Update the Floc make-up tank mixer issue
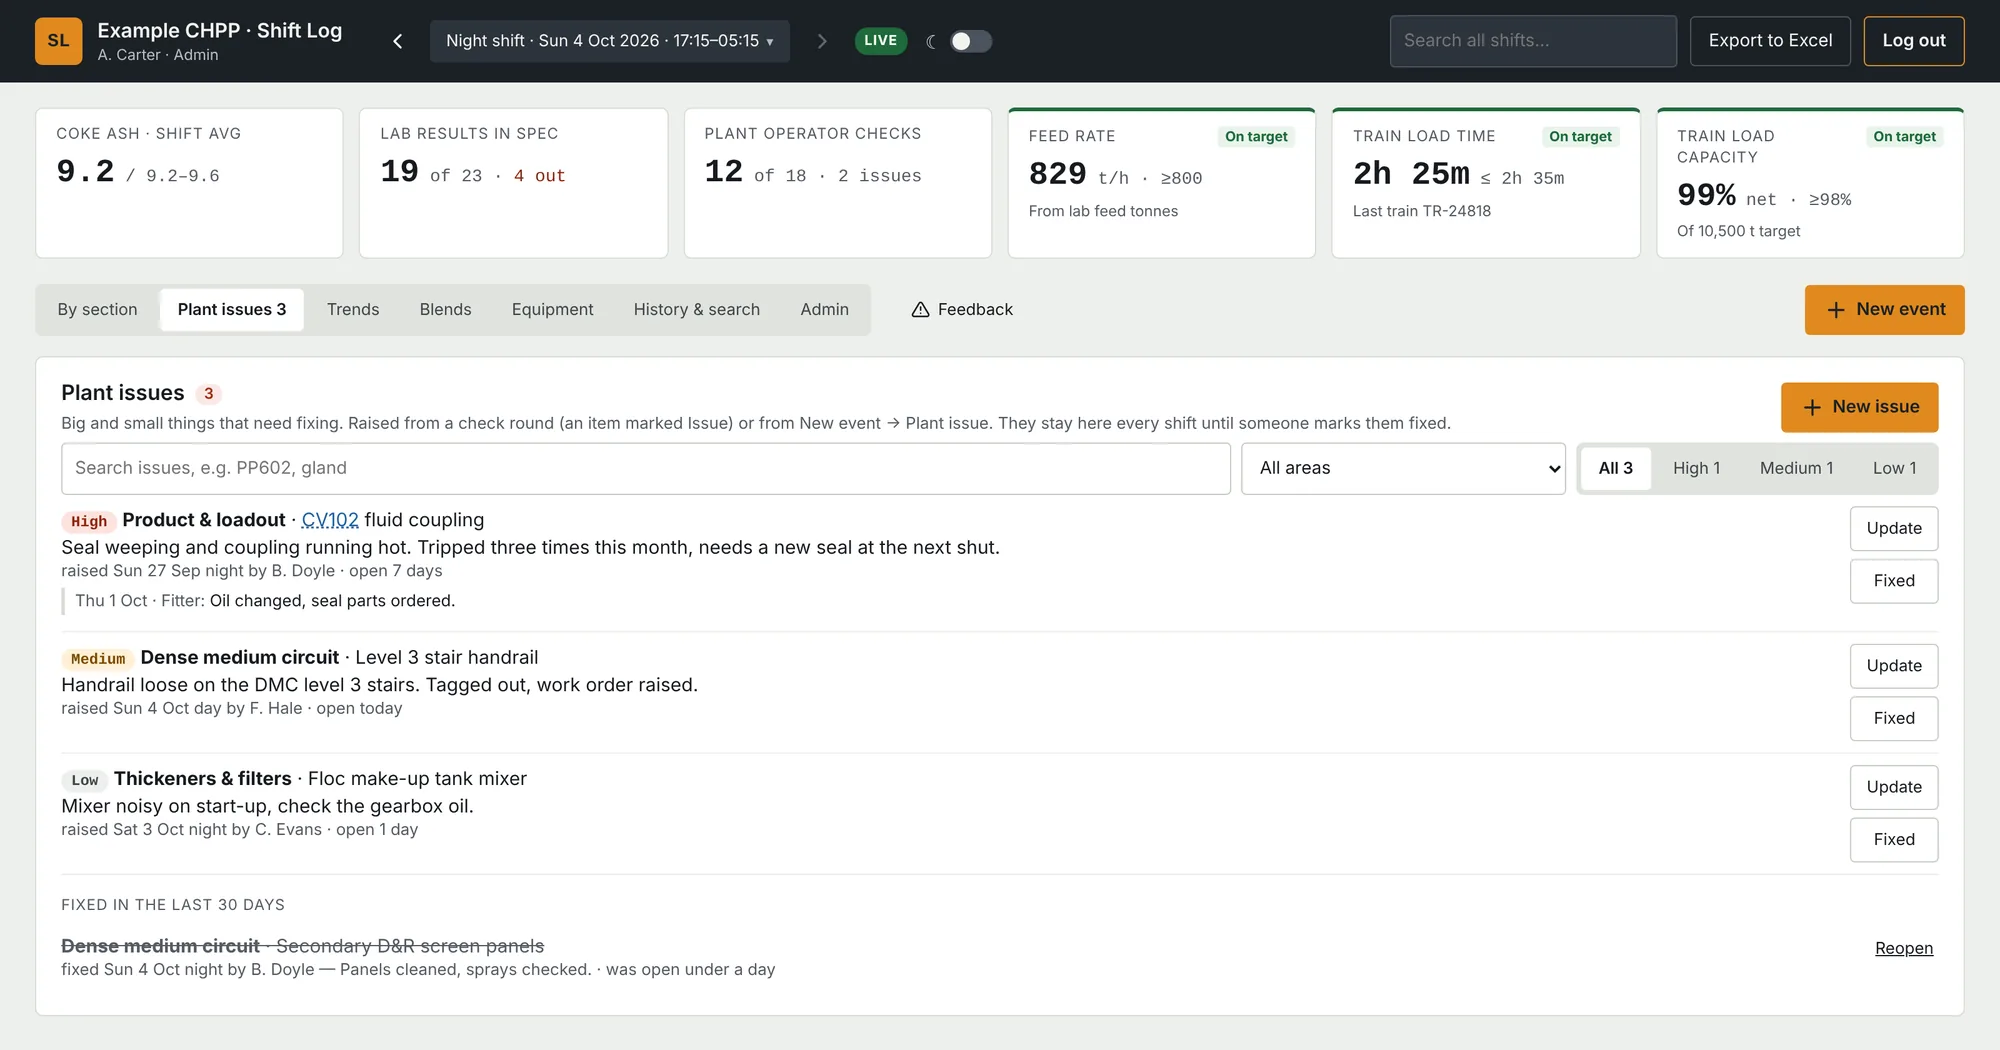 tap(1894, 787)
